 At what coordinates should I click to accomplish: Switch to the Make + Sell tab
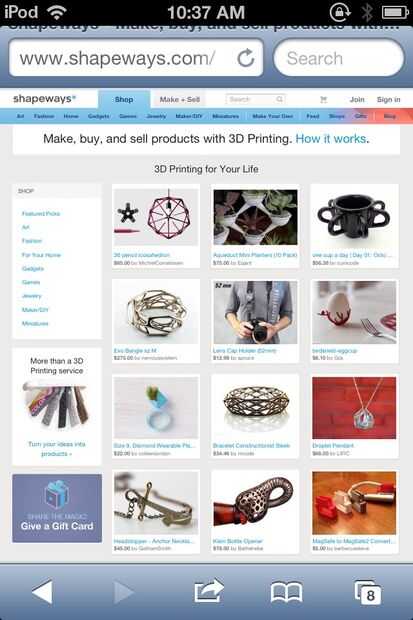[179, 99]
